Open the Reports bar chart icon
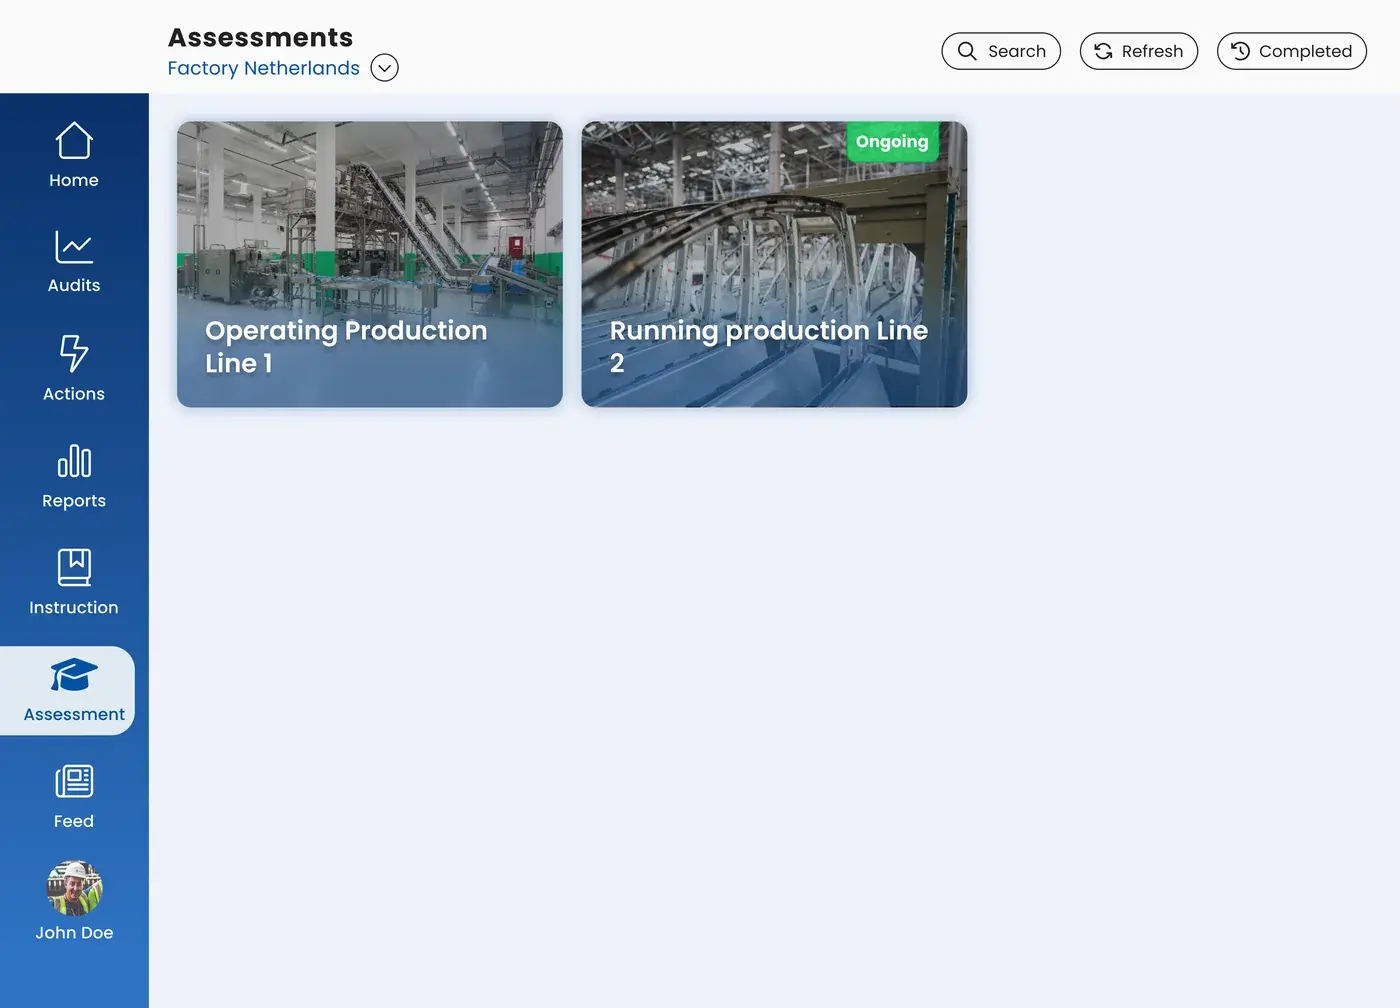Screen dimensions: 1400x1008 (x=74, y=461)
